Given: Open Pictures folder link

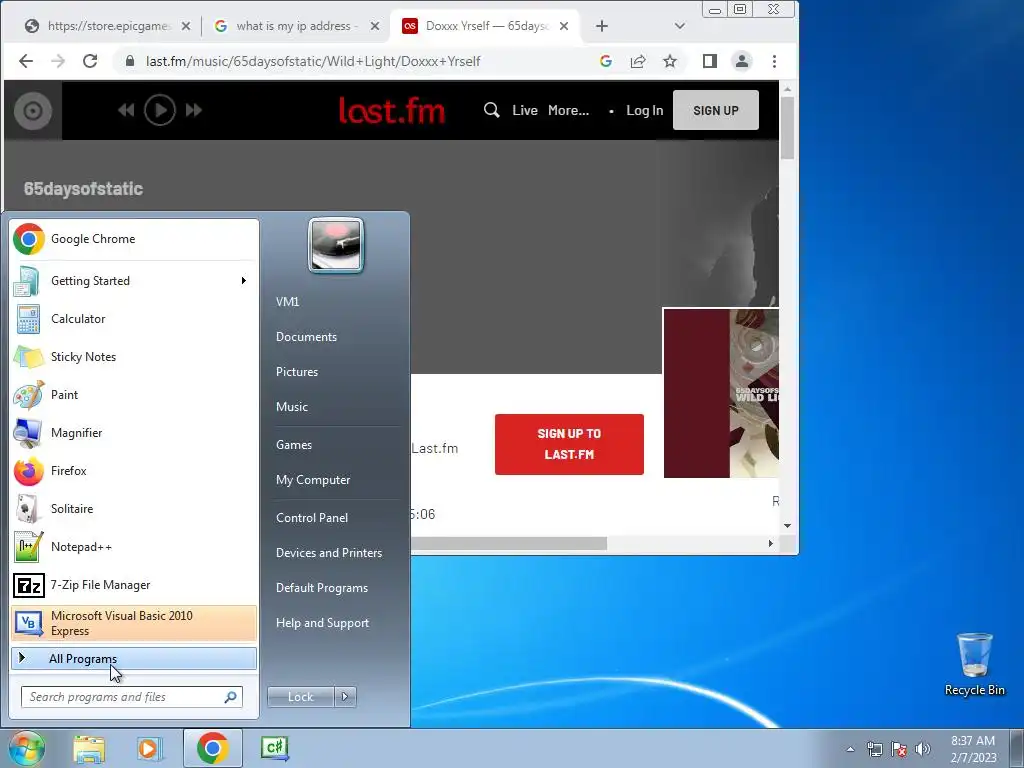Looking at the screenshot, I should pyautogui.click(x=297, y=372).
